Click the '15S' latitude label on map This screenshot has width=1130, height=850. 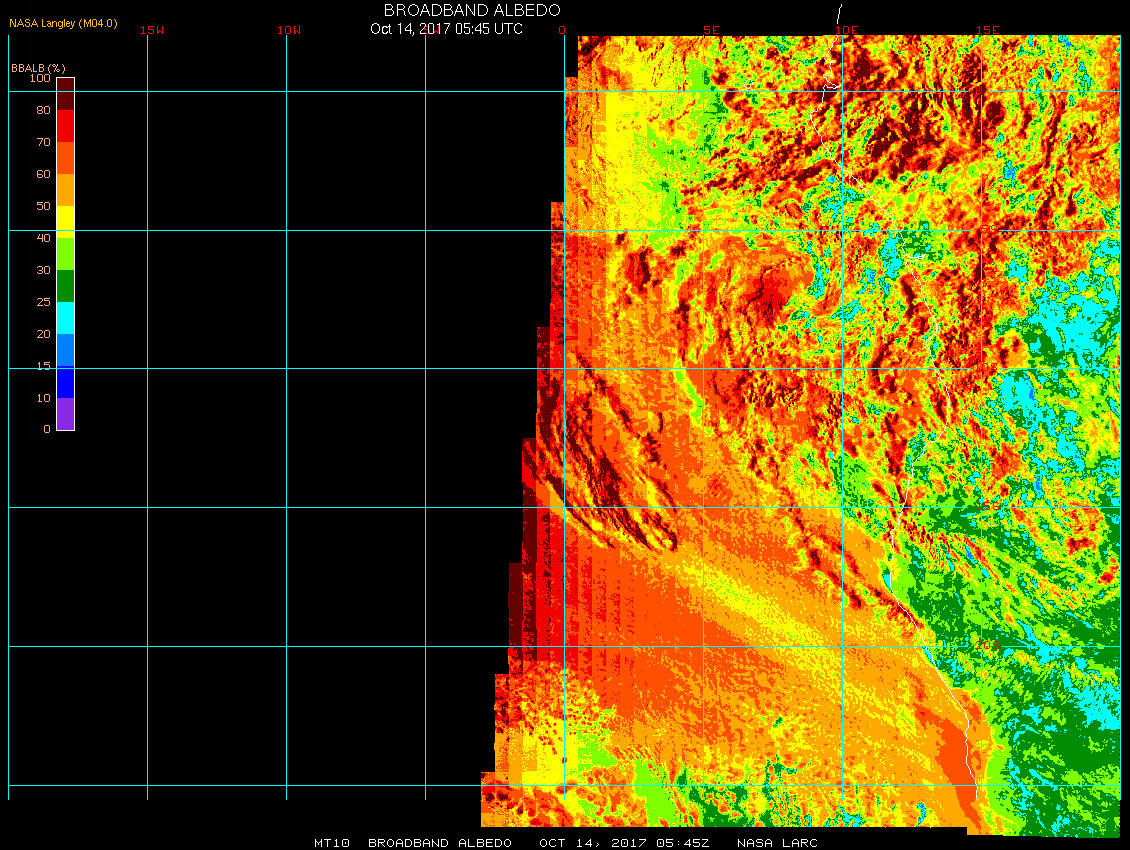(x=988, y=506)
